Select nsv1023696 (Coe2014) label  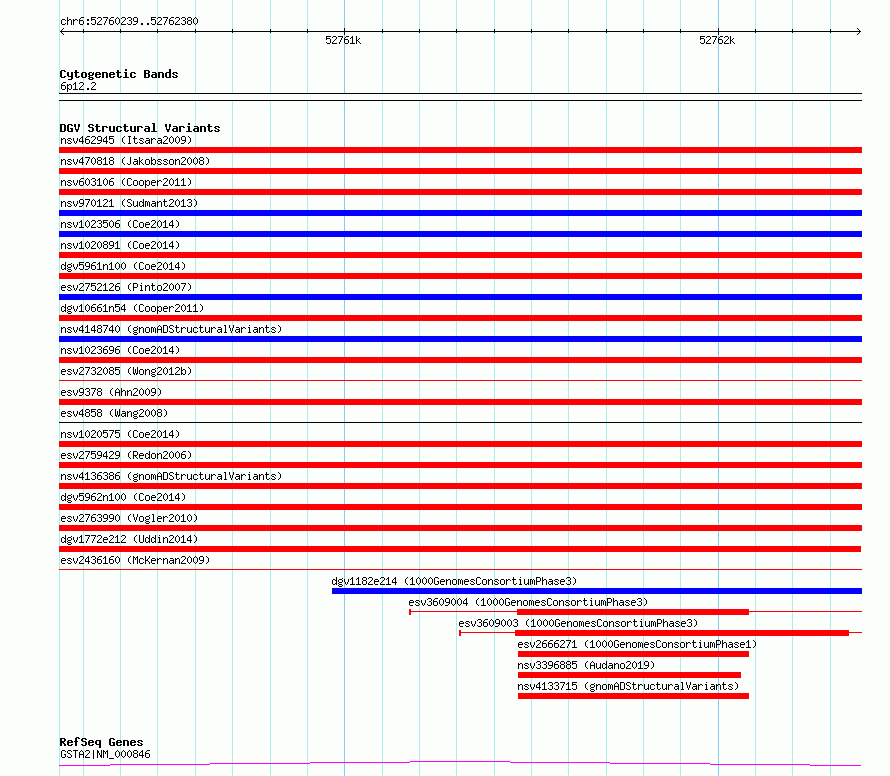coord(120,350)
